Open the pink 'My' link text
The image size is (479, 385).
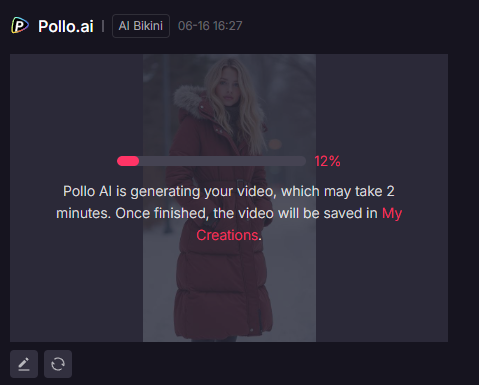pyautogui.click(x=392, y=213)
